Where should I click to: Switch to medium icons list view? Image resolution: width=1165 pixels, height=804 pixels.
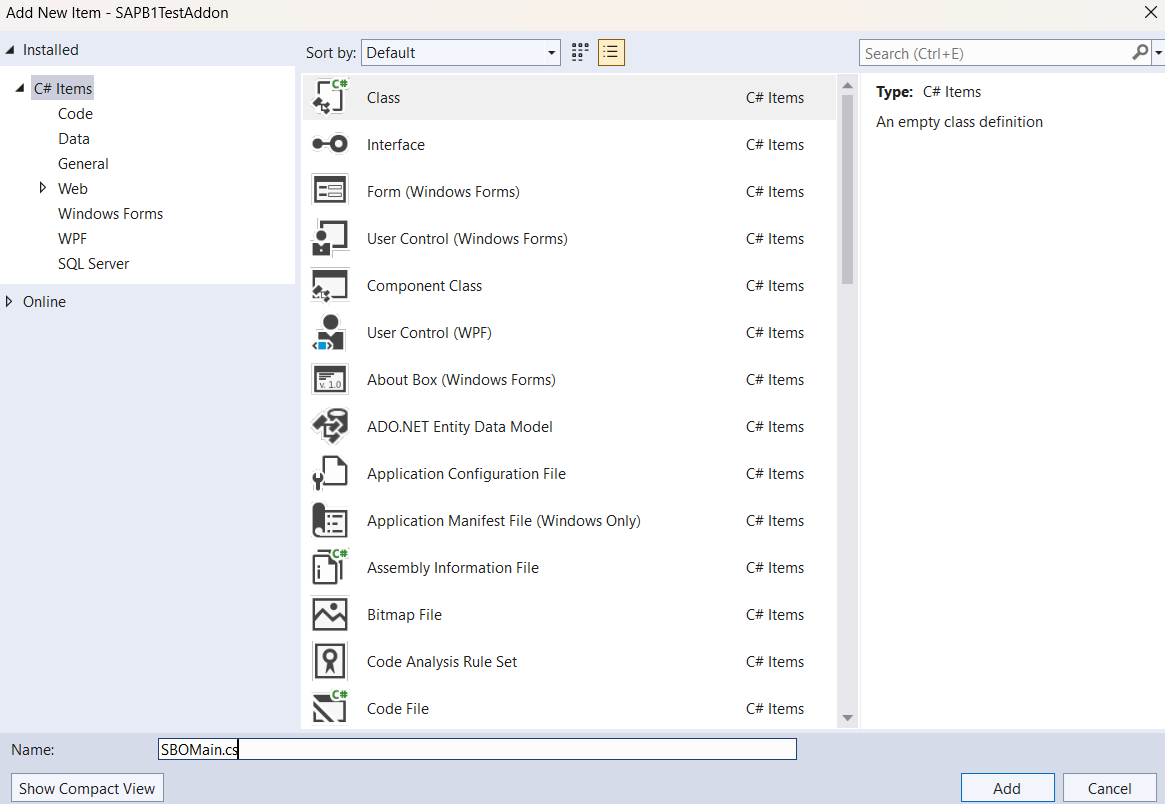(611, 53)
